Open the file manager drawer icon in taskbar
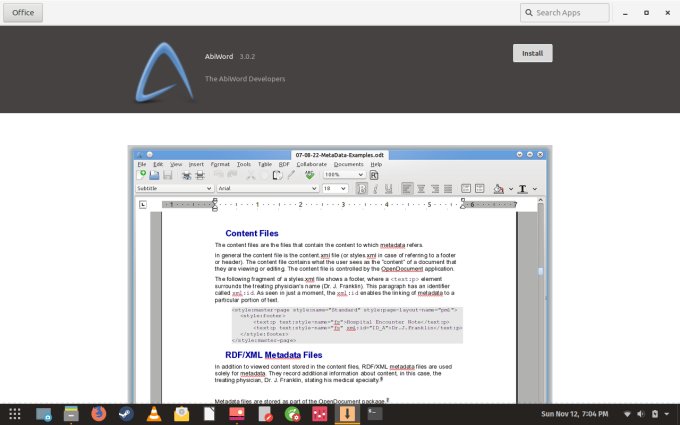Viewport: 680px width, 425px height. pyautogui.click(x=71, y=414)
